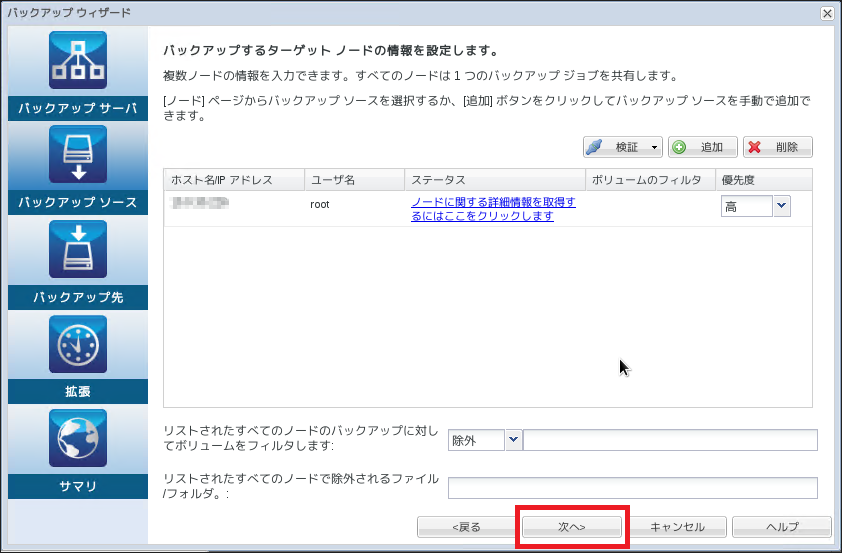Click the 除外 filter type field
This screenshot has height=553, width=842.
click(x=476, y=440)
